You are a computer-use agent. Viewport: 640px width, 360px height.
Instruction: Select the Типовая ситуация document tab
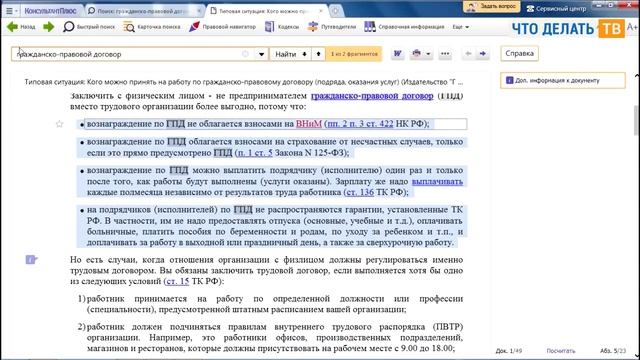pyautogui.click(x=263, y=11)
